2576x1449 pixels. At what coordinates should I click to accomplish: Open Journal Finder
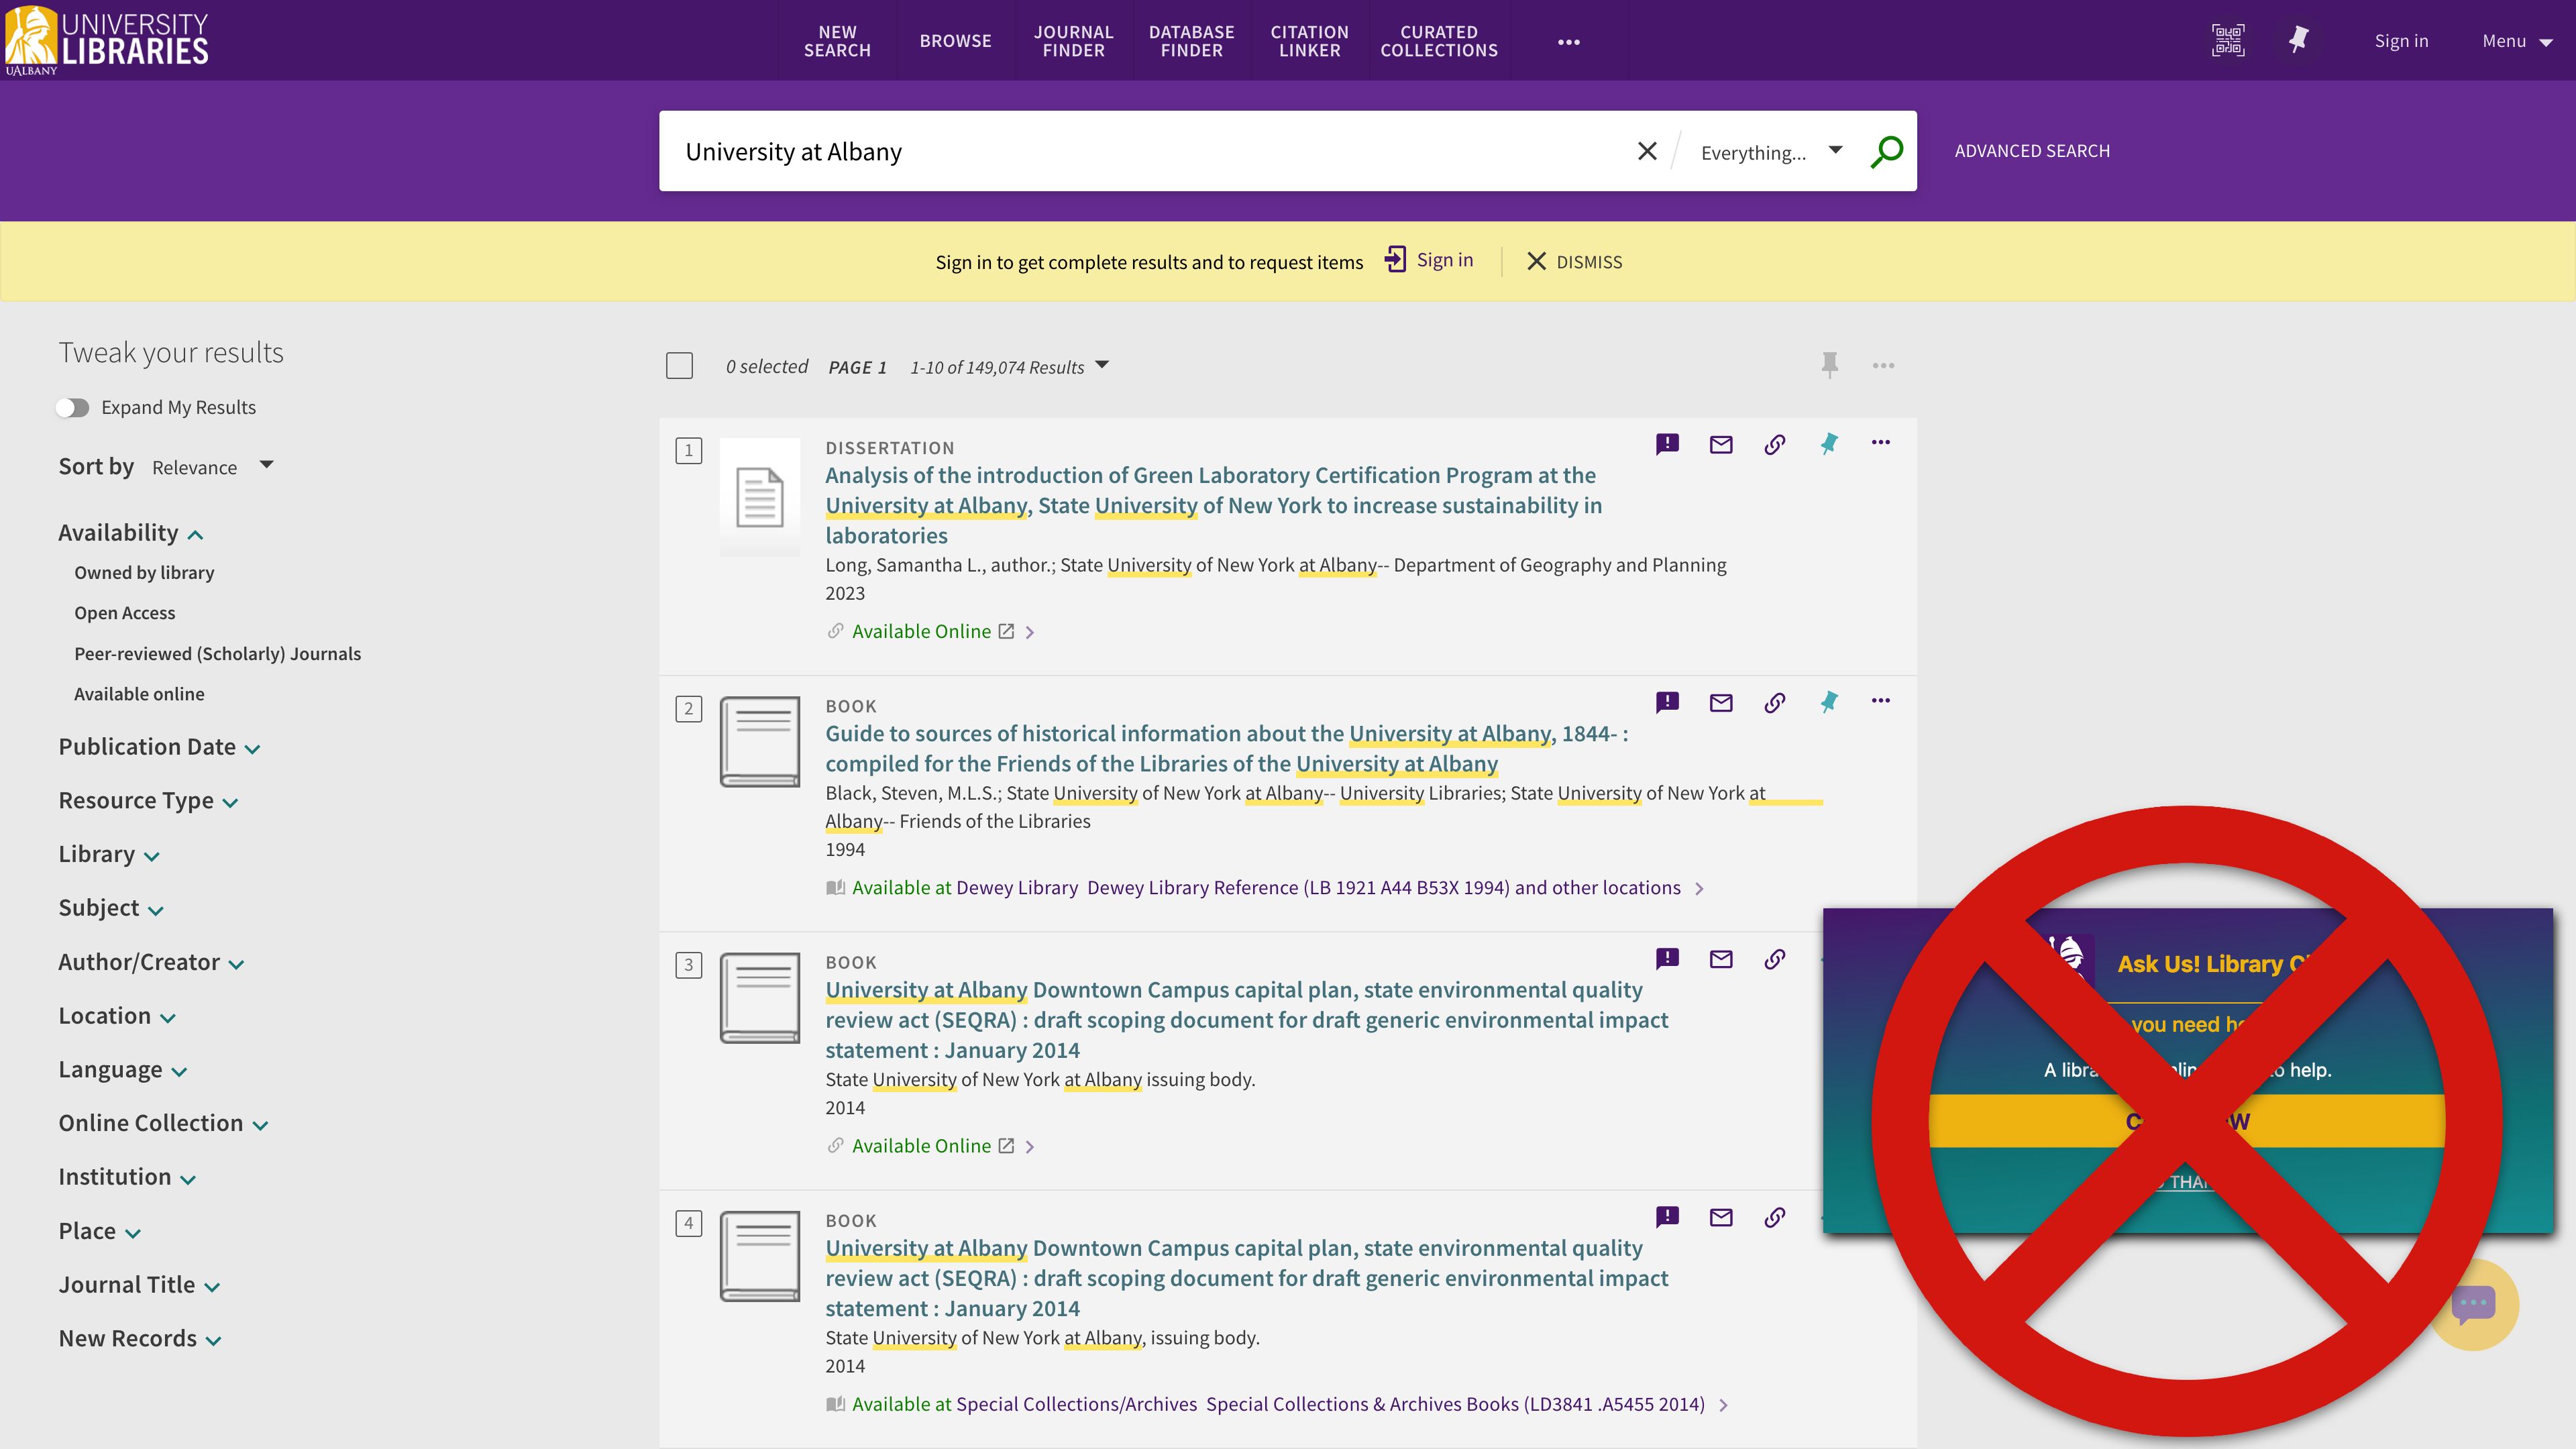[1073, 41]
